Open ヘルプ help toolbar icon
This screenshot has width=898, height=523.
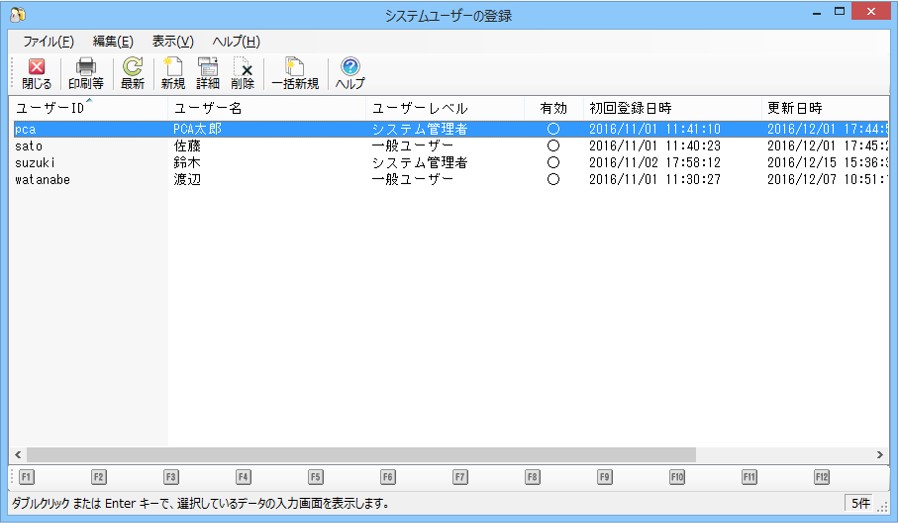click(350, 73)
